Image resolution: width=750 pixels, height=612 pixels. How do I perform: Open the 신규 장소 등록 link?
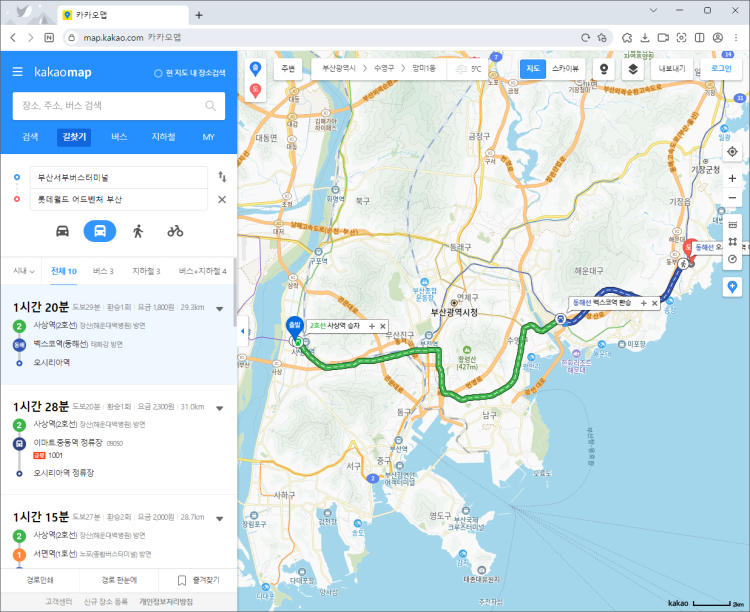point(106,602)
